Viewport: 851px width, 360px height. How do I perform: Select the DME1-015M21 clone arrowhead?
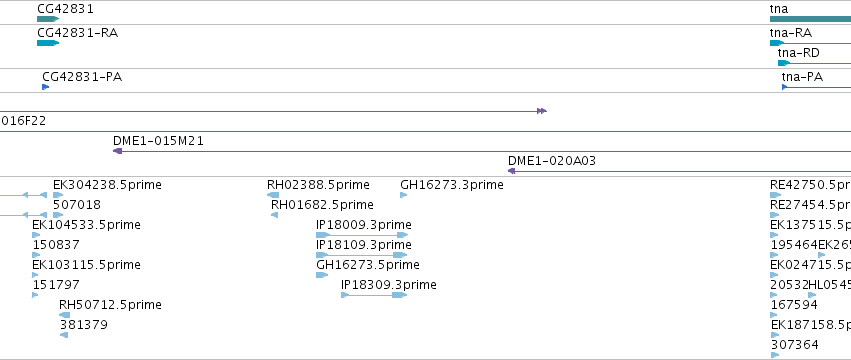(x=117, y=151)
